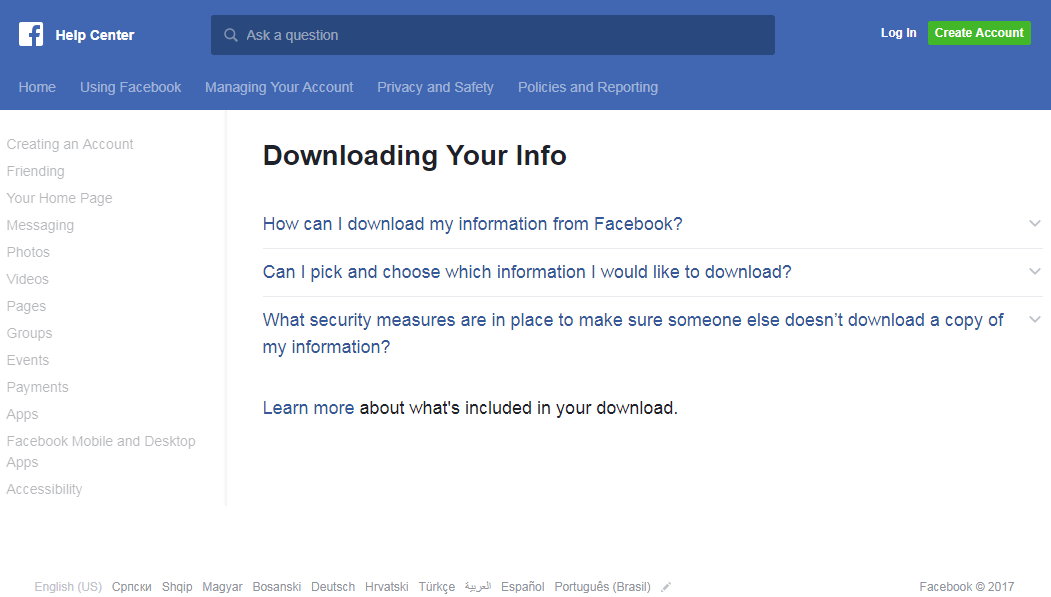Open the Policies and Reporting menu
The width and height of the screenshot is (1051, 597).
pyautogui.click(x=588, y=87)
